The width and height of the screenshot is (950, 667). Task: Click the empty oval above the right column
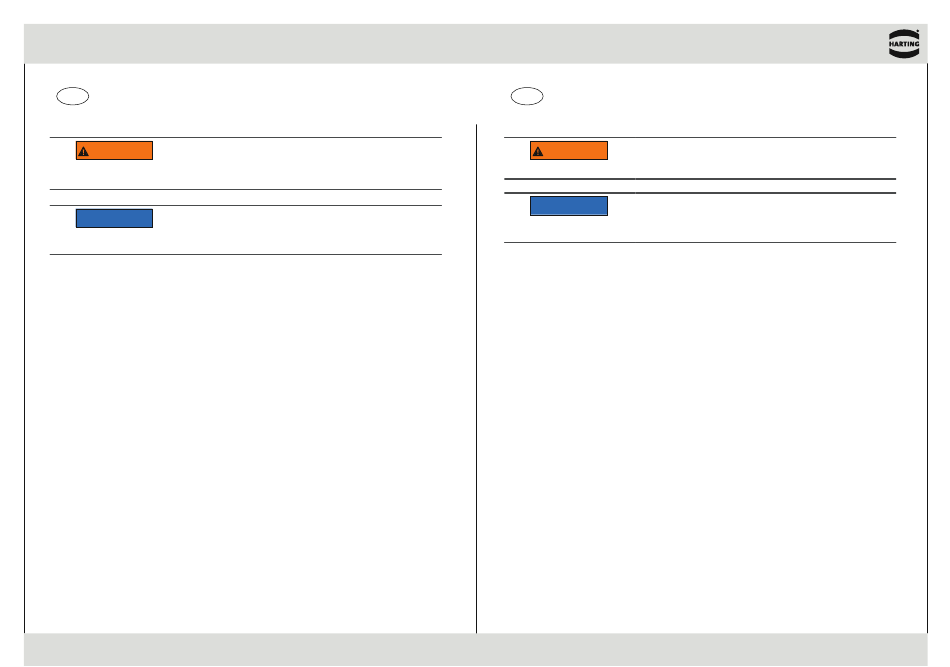click(x=527, y=96)
